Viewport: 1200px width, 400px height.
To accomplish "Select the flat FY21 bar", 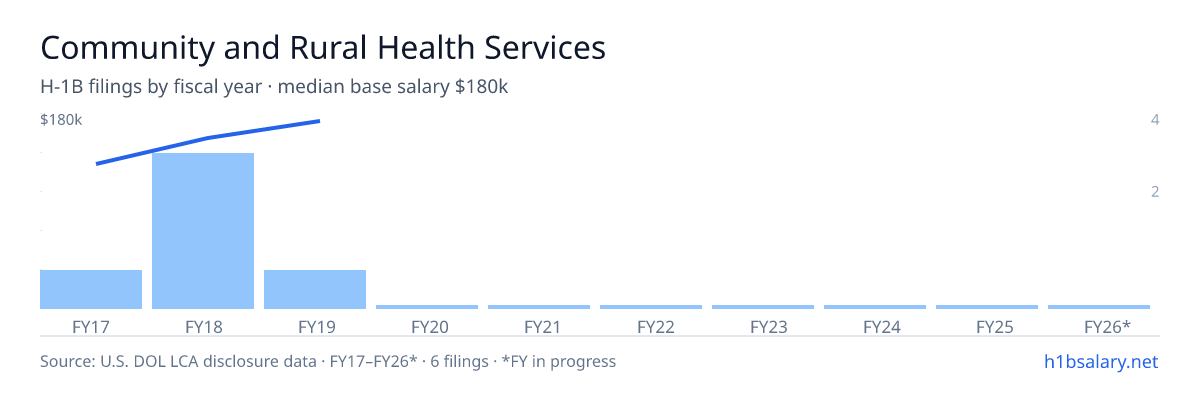I will 539,307.
